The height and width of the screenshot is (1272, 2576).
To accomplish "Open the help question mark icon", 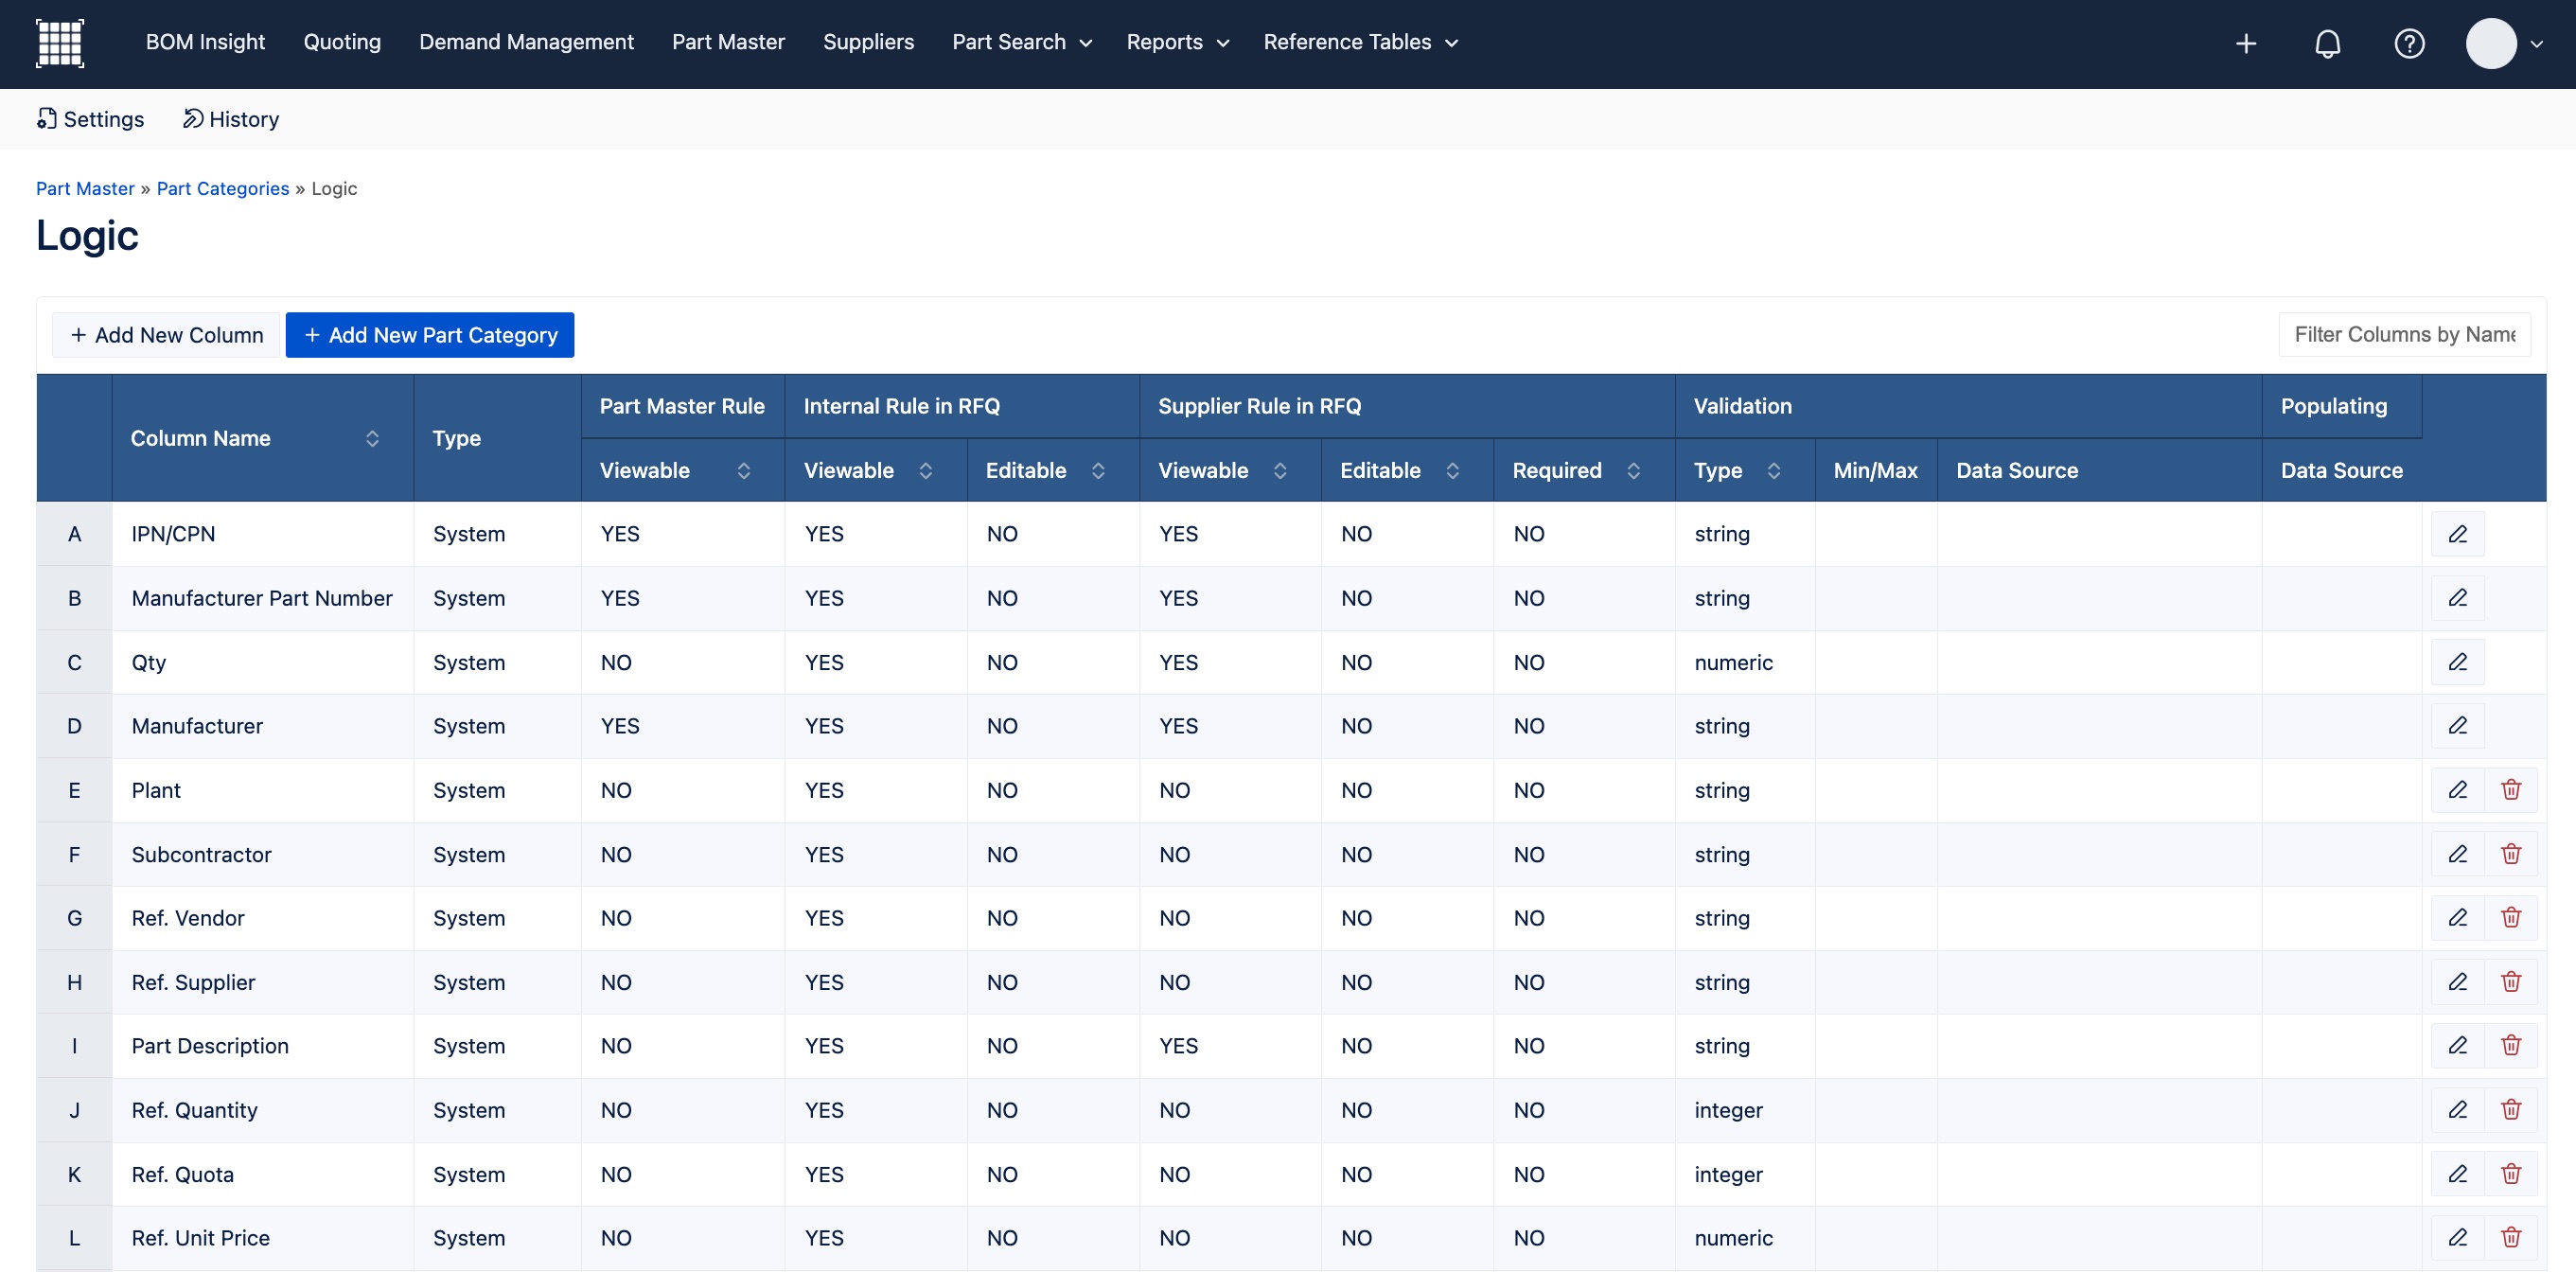I will coord(2409,43).
